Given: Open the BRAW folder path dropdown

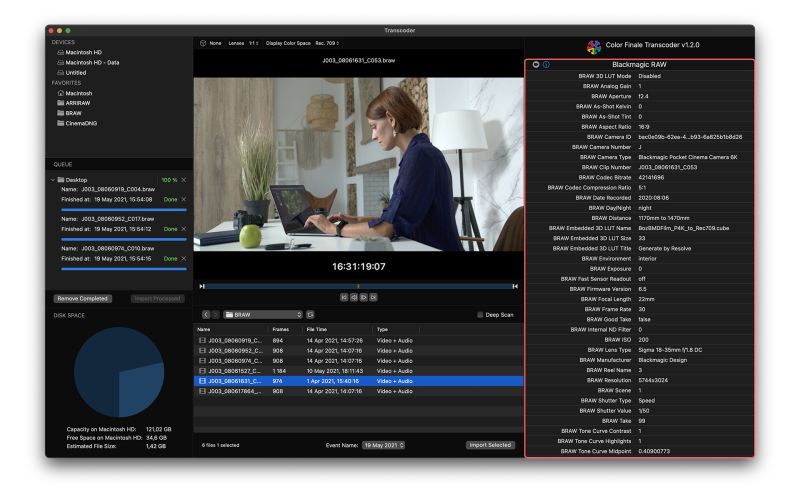Looking at the screenshot, I should click(263, 315).
